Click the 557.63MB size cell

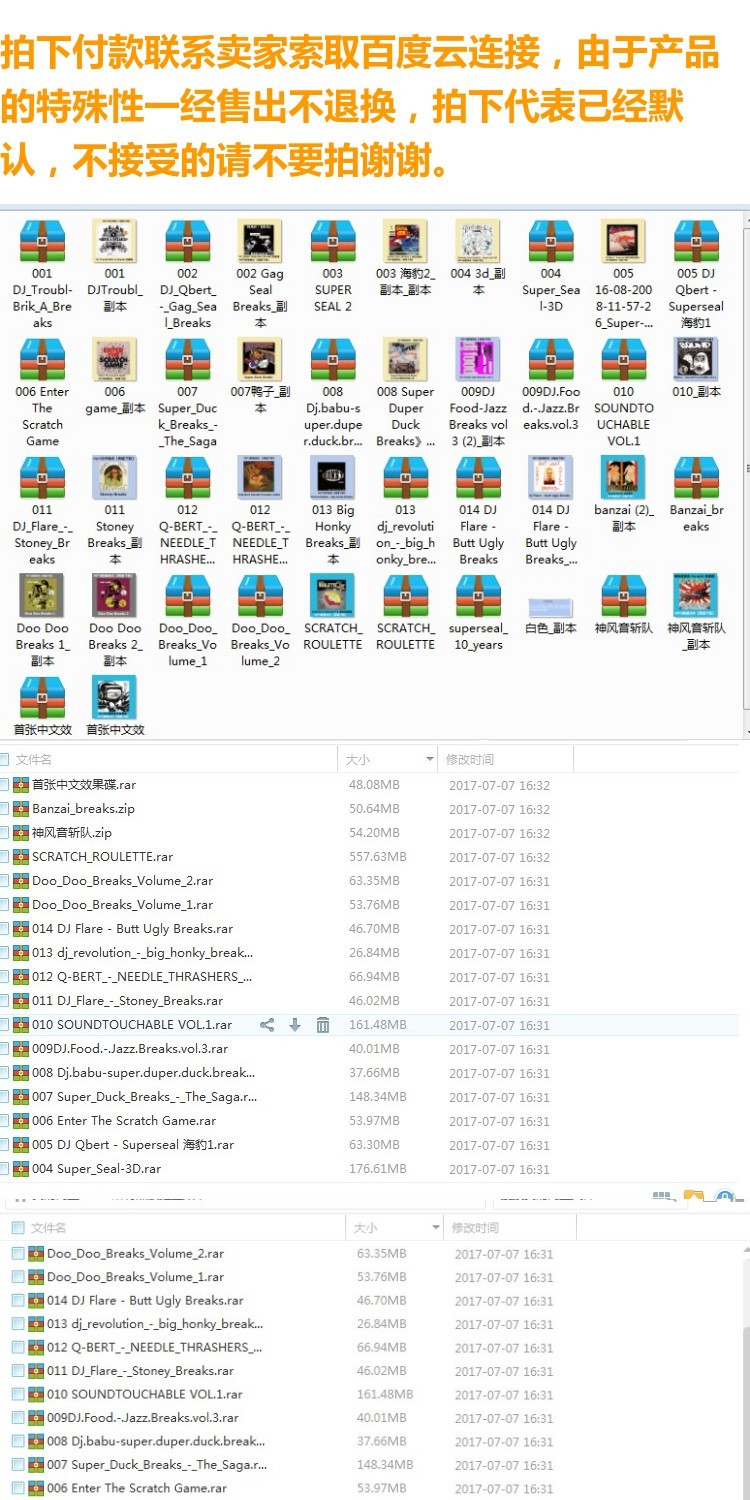[x=378, y=857]
